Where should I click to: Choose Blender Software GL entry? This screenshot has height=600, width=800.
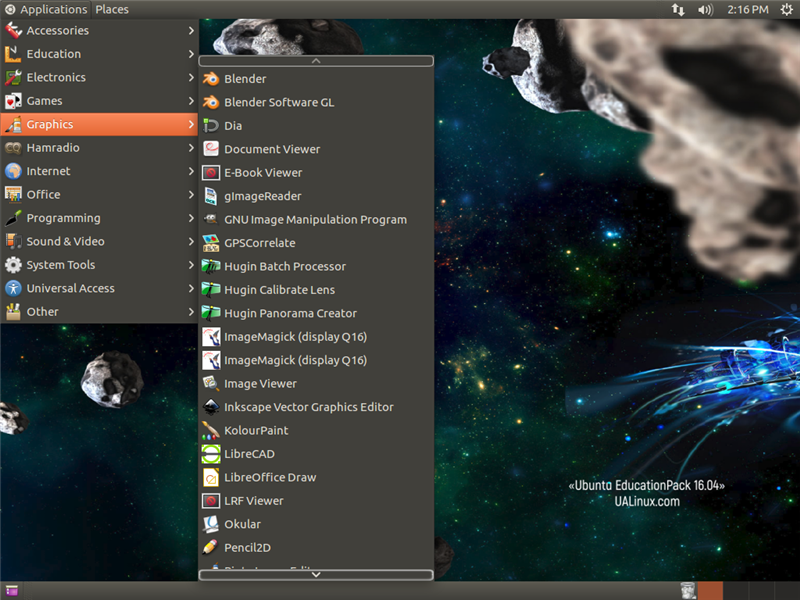tap(316, 102)
